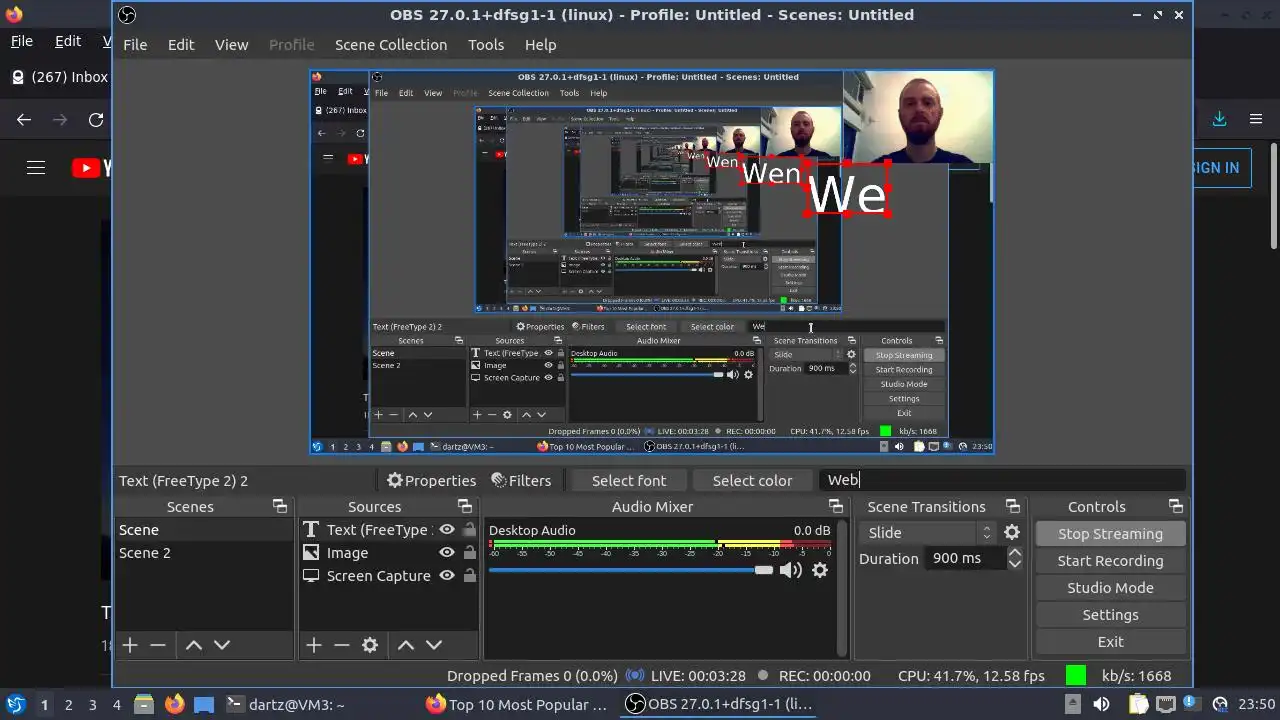Click Select font for the text source
The image size is (1280, 720).
tap(629, 481)
